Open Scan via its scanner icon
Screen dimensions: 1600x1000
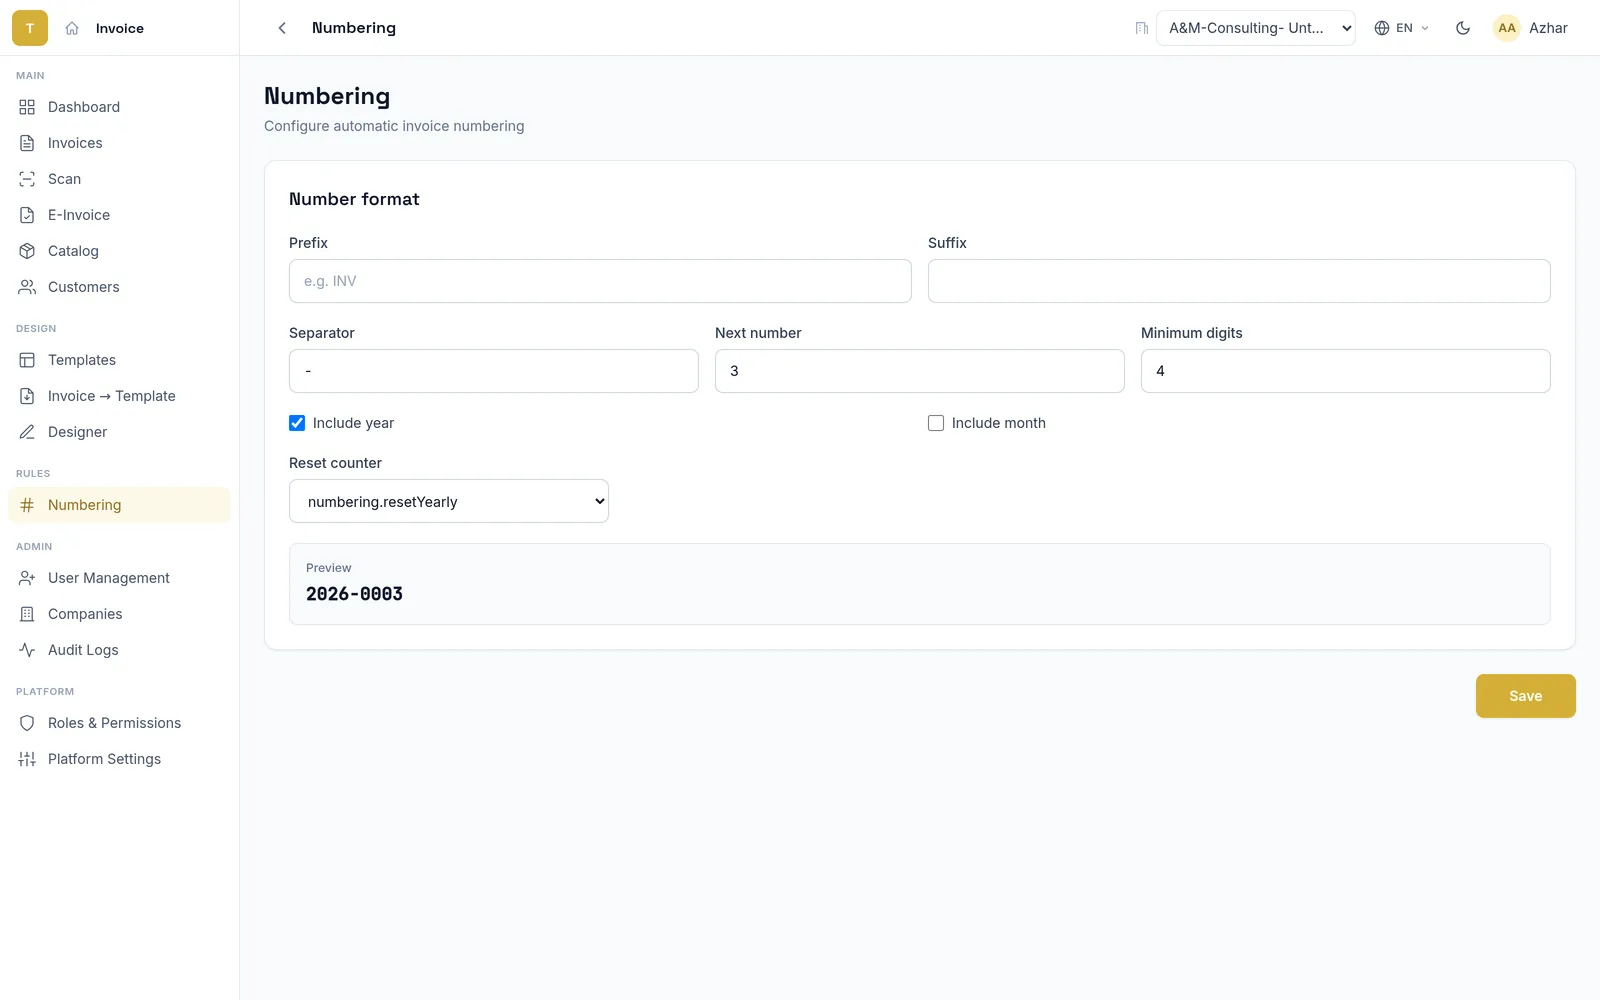(27, 179)
